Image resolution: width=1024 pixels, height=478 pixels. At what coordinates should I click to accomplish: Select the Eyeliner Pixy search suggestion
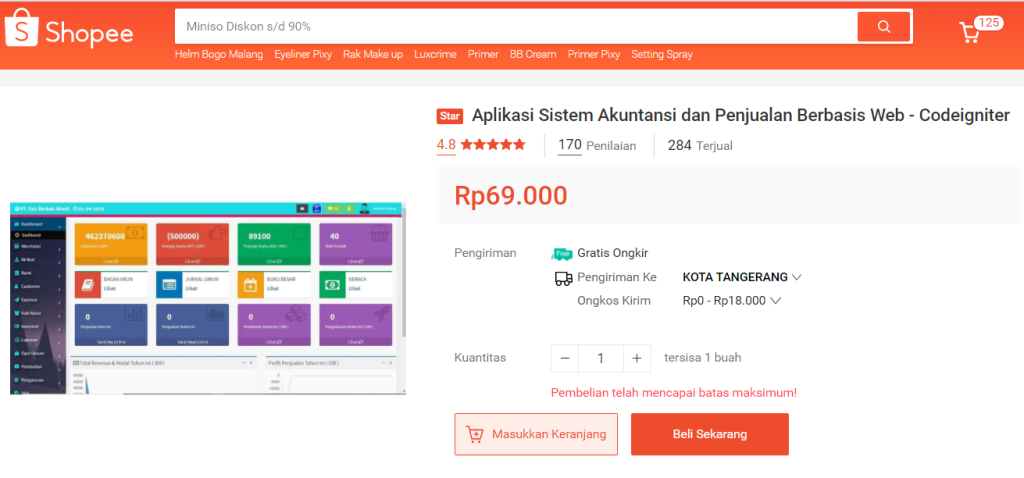(x=303, y=54)
